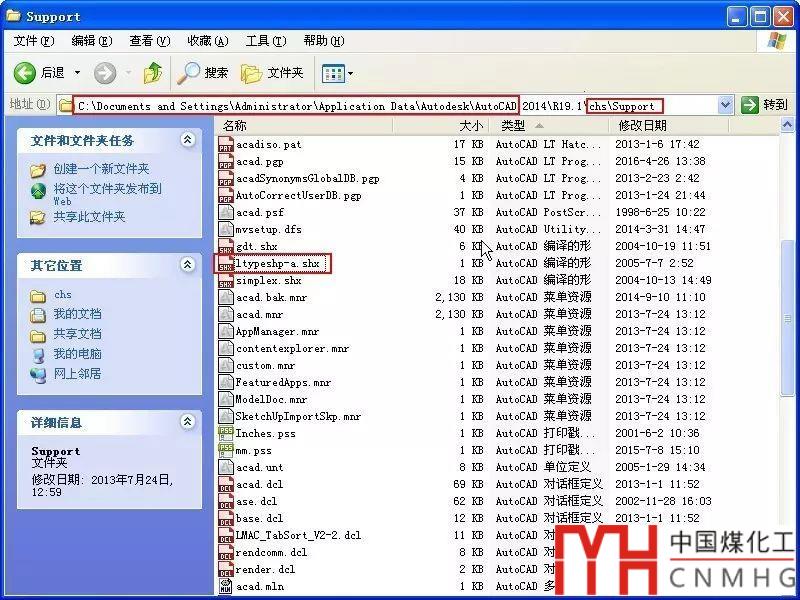
Task: Collapse the 其它位置 panel
Action: pos(187,265)
